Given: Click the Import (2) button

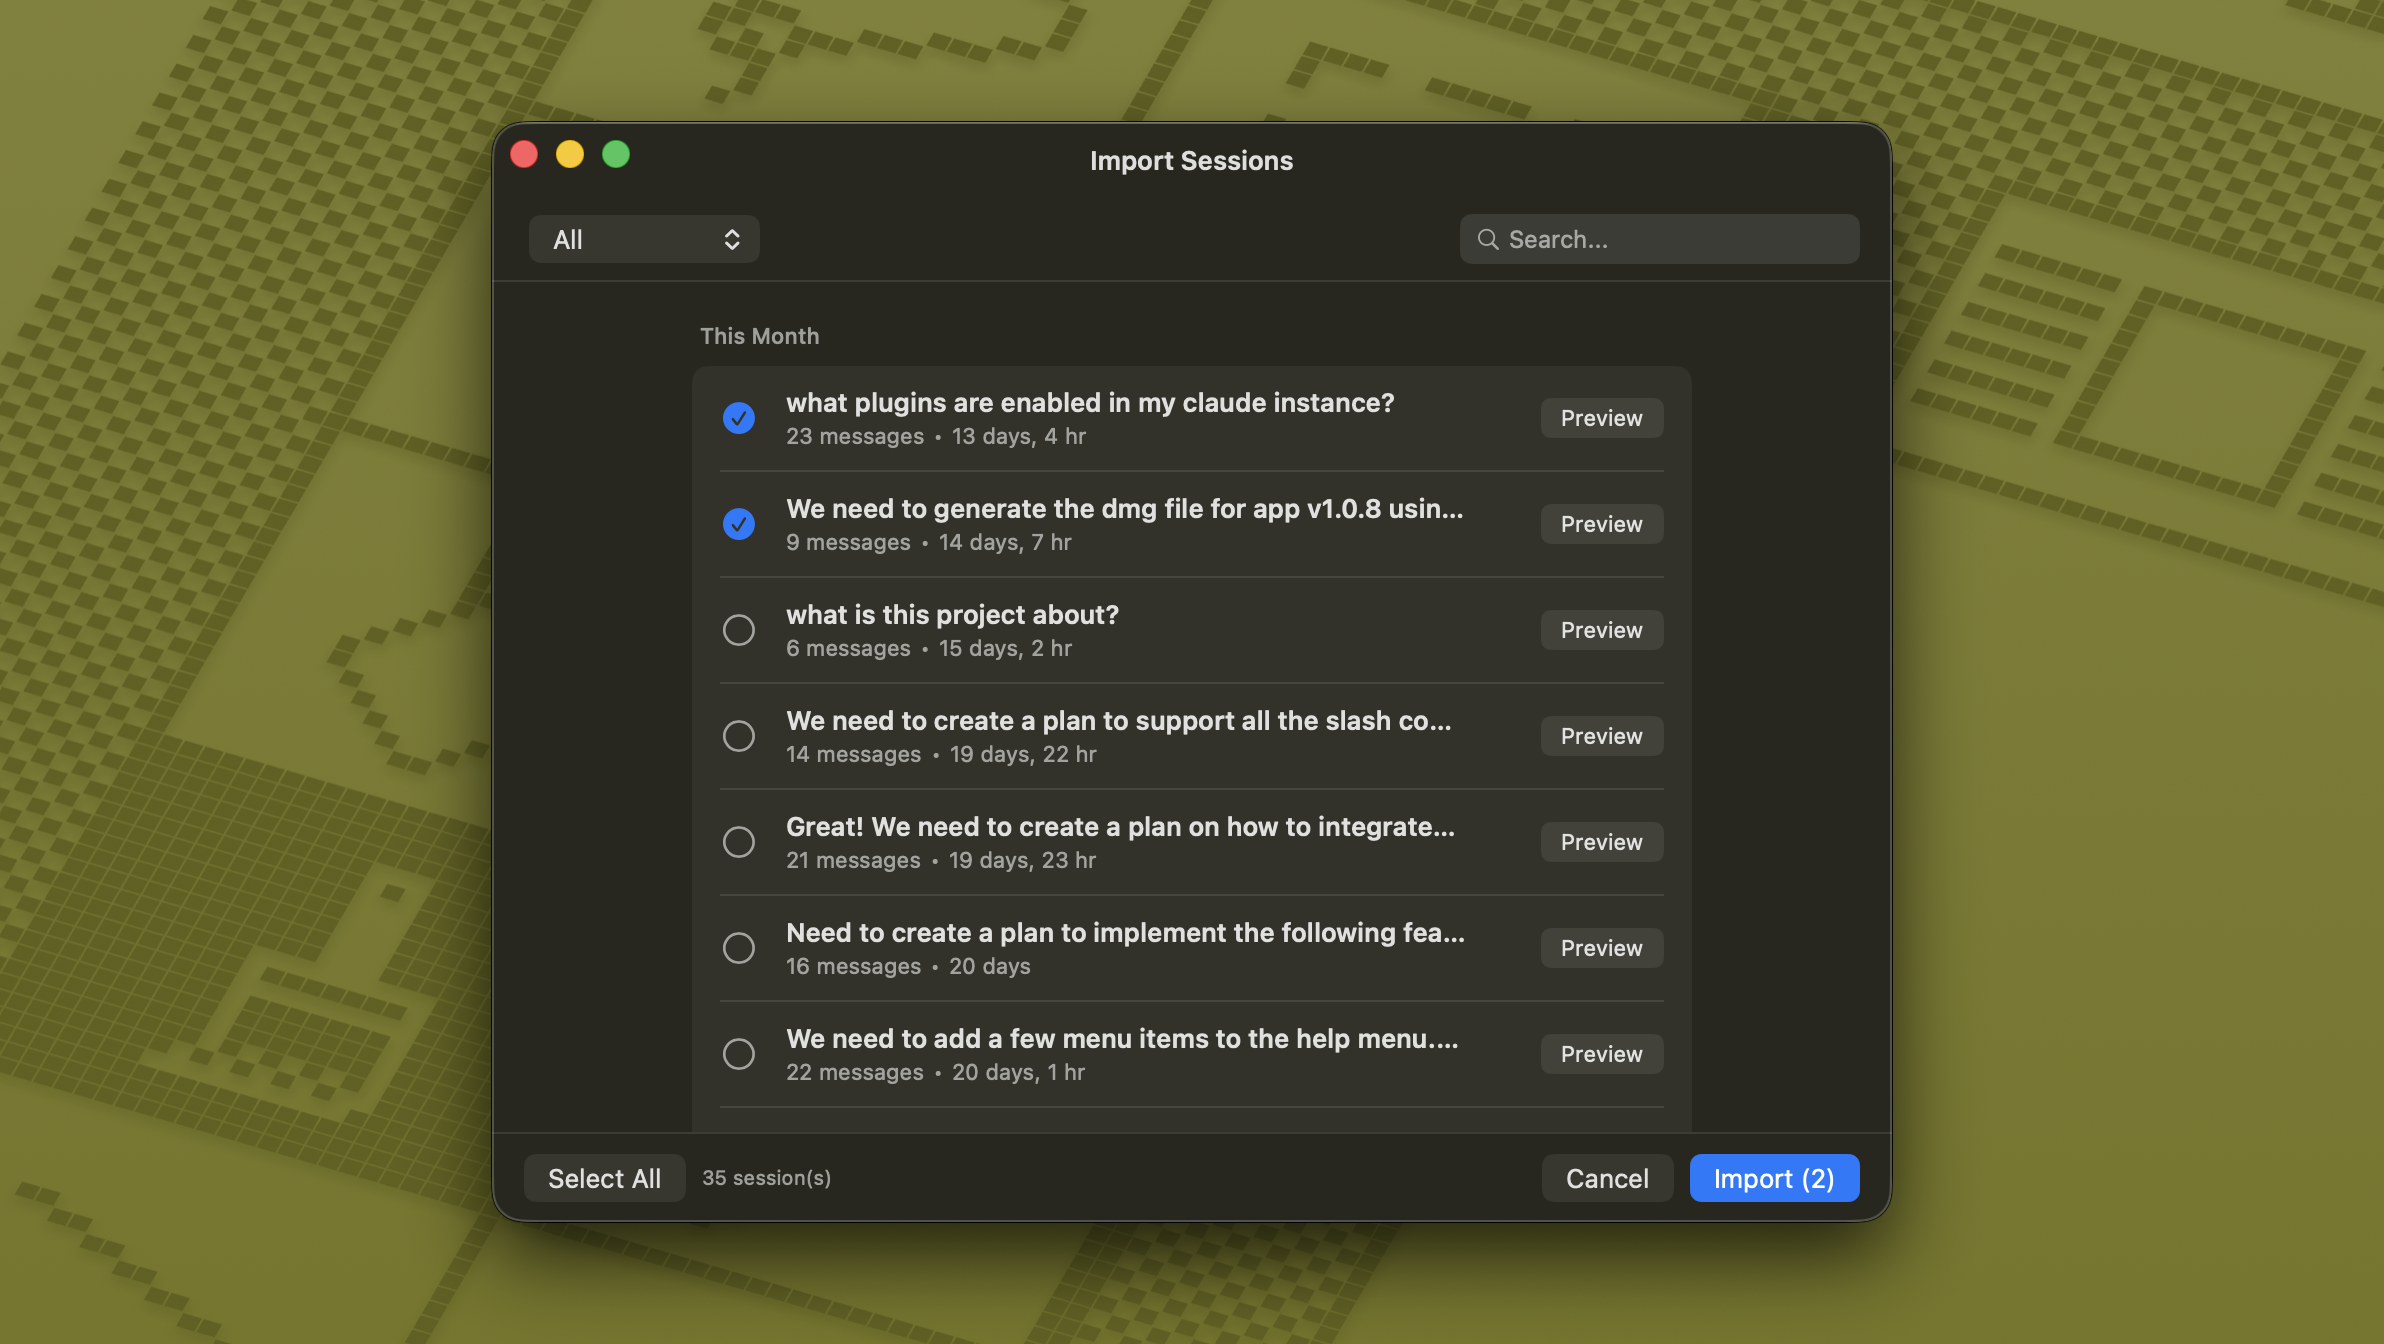Looking at the screenshot, I should [1773, 1177].
